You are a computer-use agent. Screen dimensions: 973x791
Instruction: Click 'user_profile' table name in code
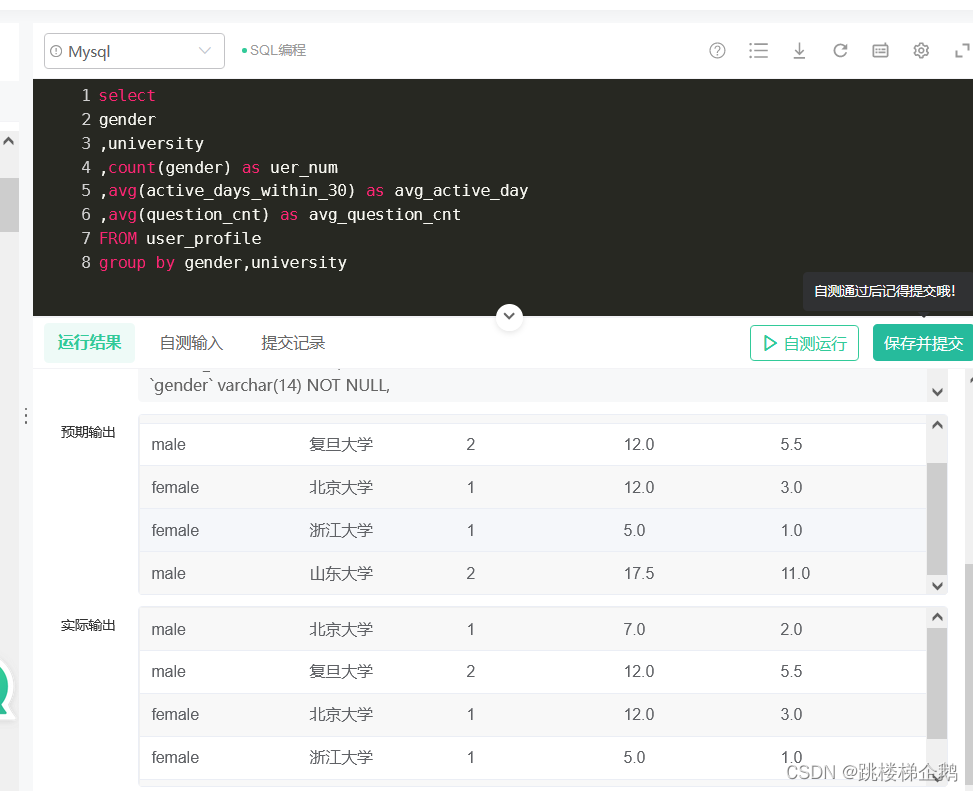point(204,239)
